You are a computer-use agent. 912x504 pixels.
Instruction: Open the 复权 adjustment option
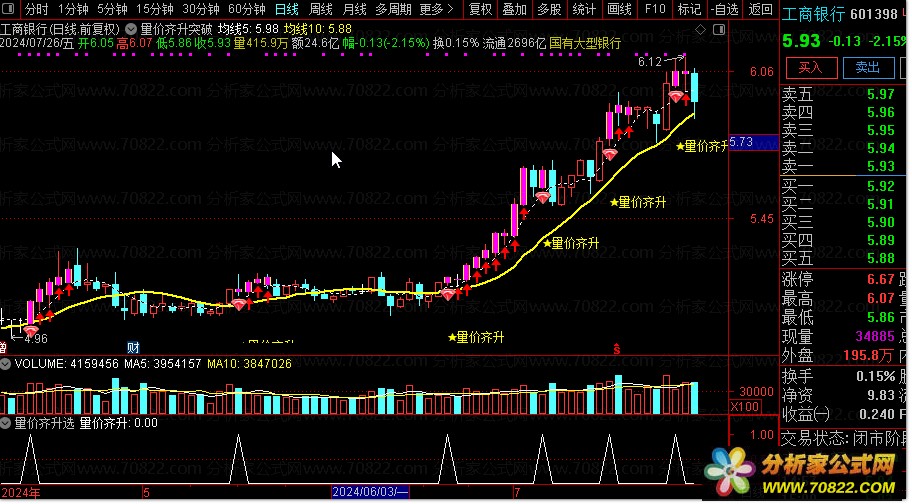click(x=480, y=9)
